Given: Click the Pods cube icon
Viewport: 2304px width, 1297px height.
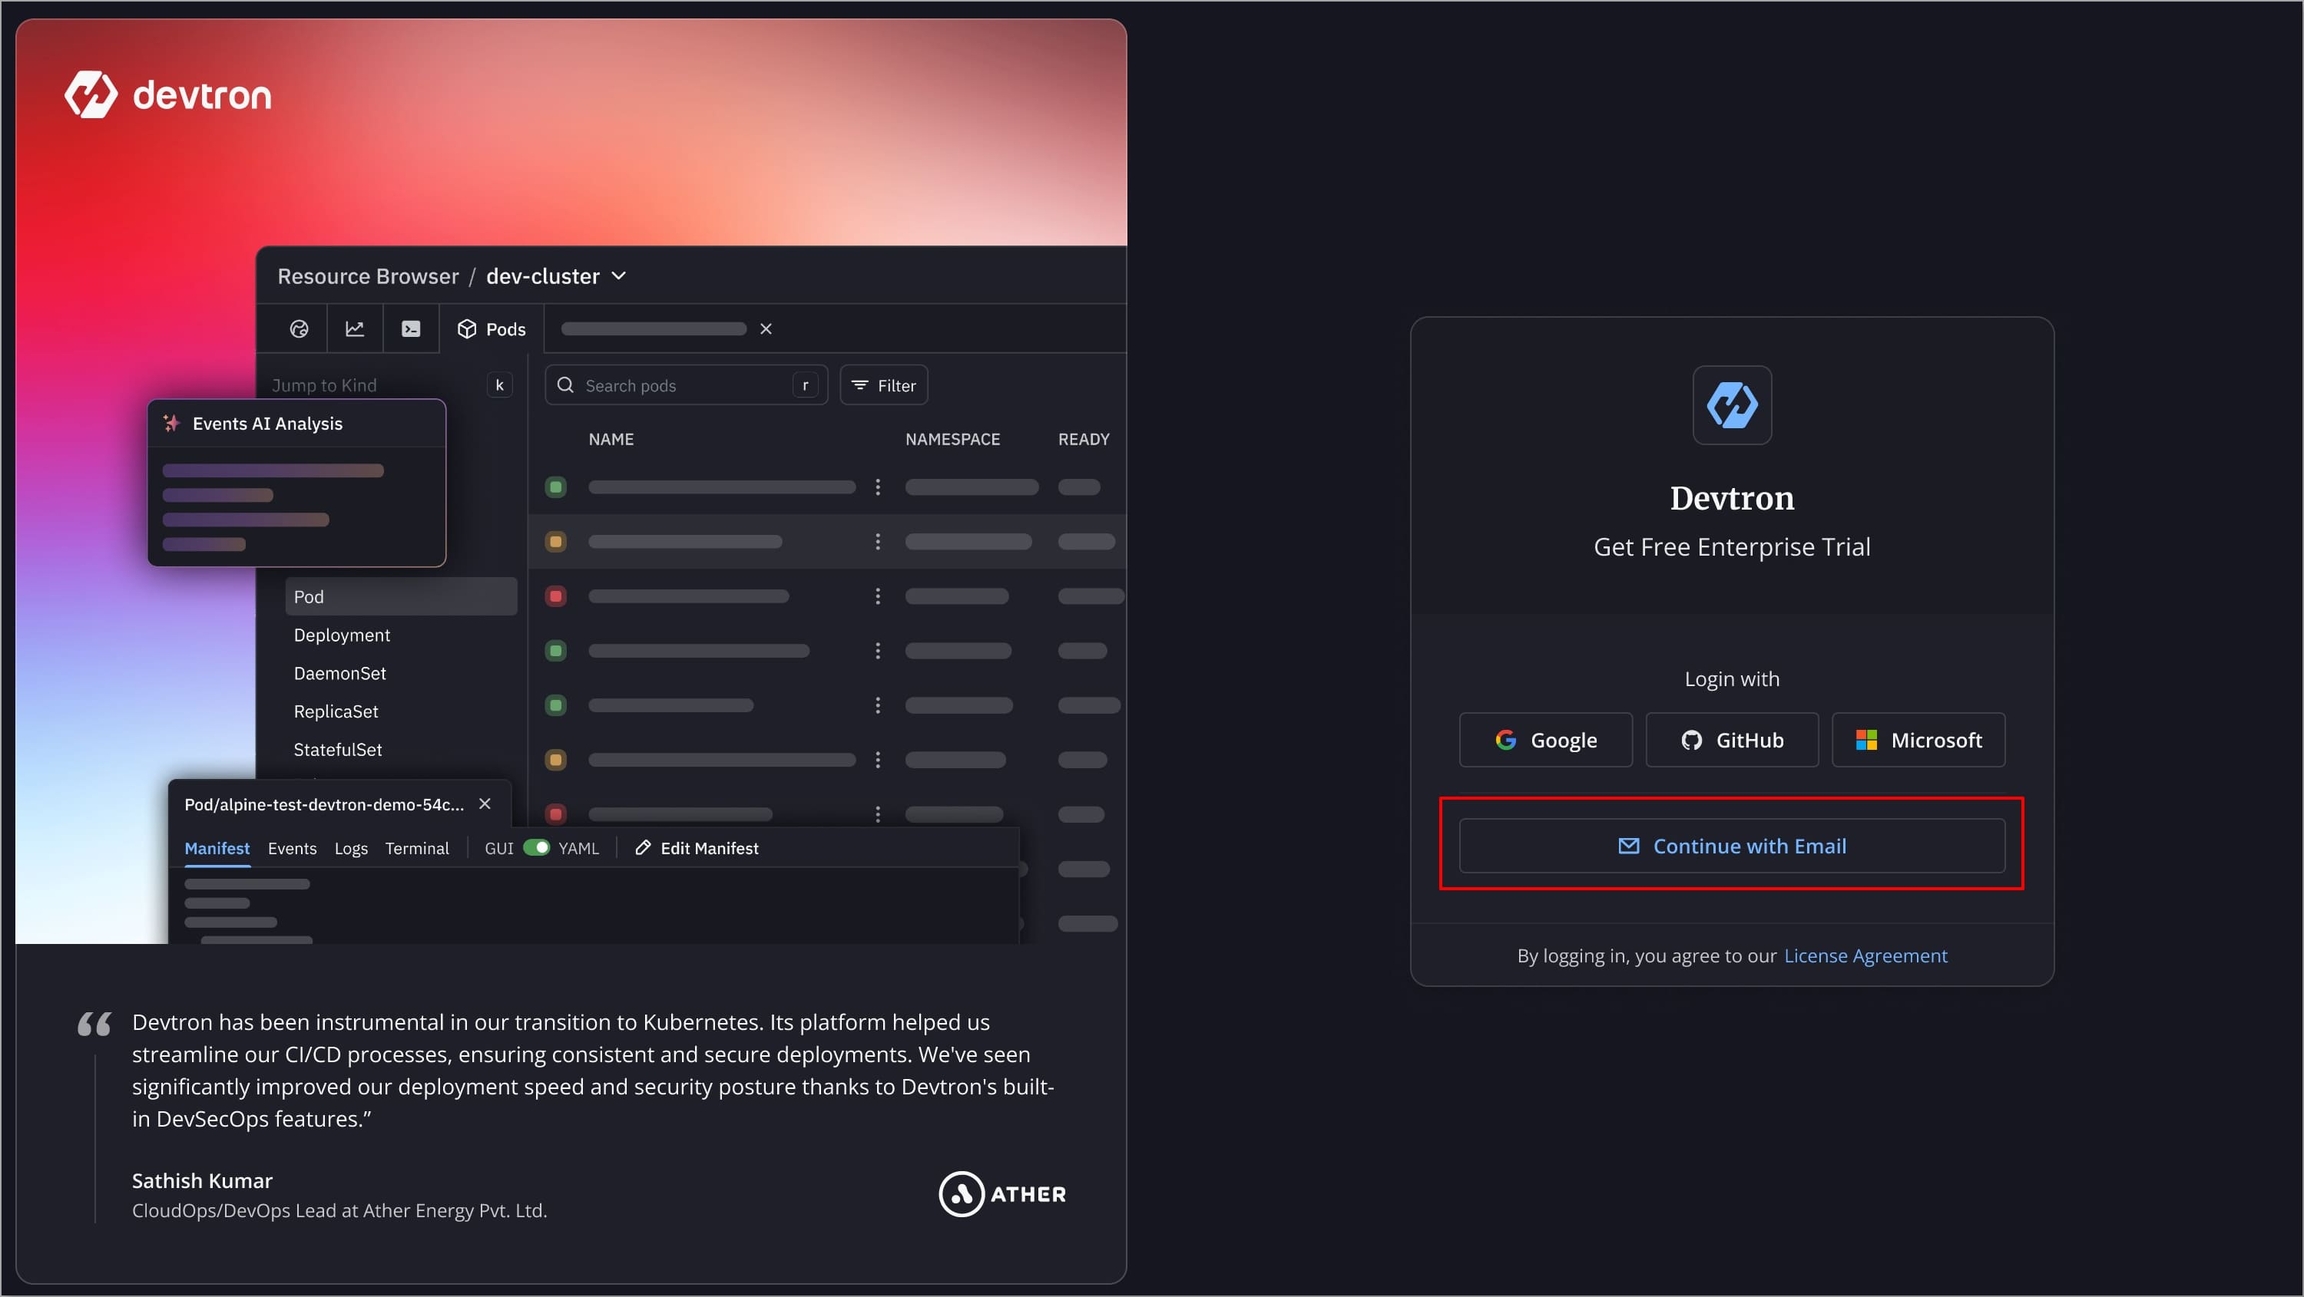Looking at the screenshot, I should pos(466,329).
